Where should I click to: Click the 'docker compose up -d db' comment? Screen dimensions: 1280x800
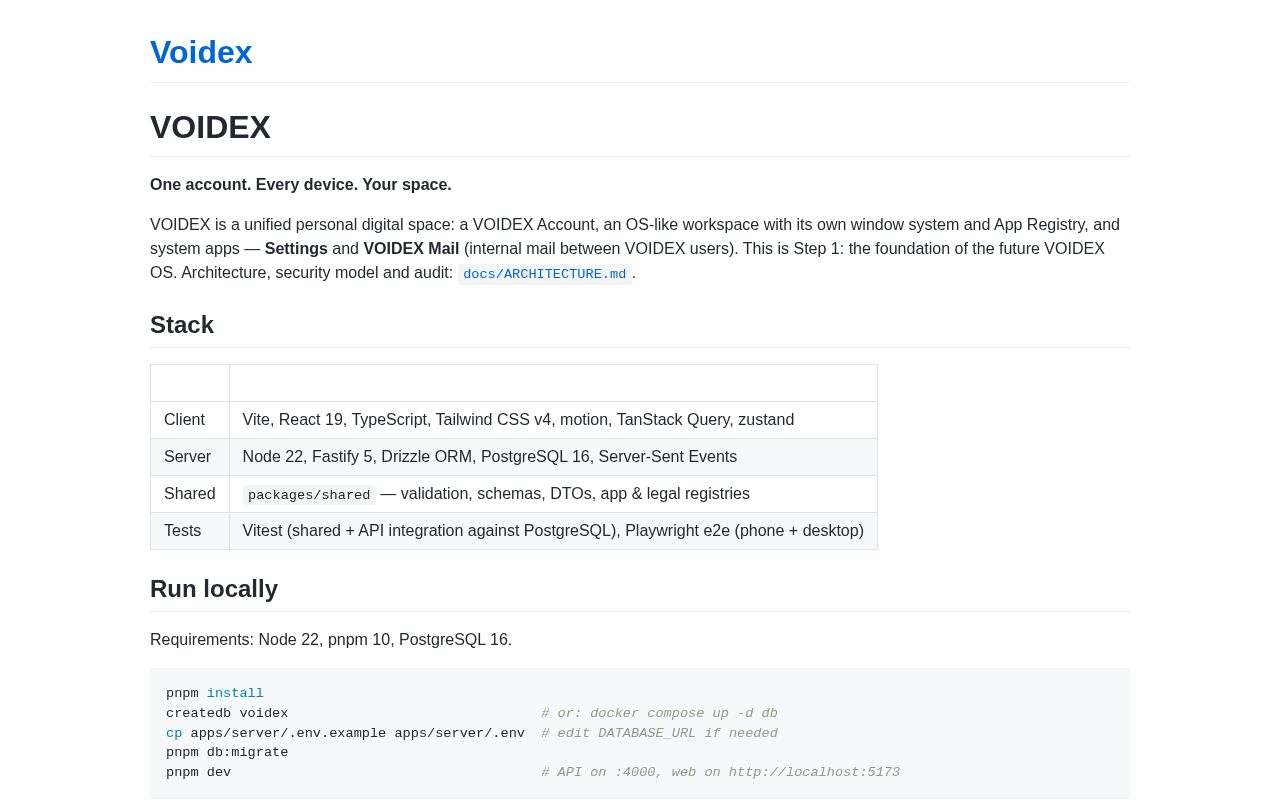[660, 714]
